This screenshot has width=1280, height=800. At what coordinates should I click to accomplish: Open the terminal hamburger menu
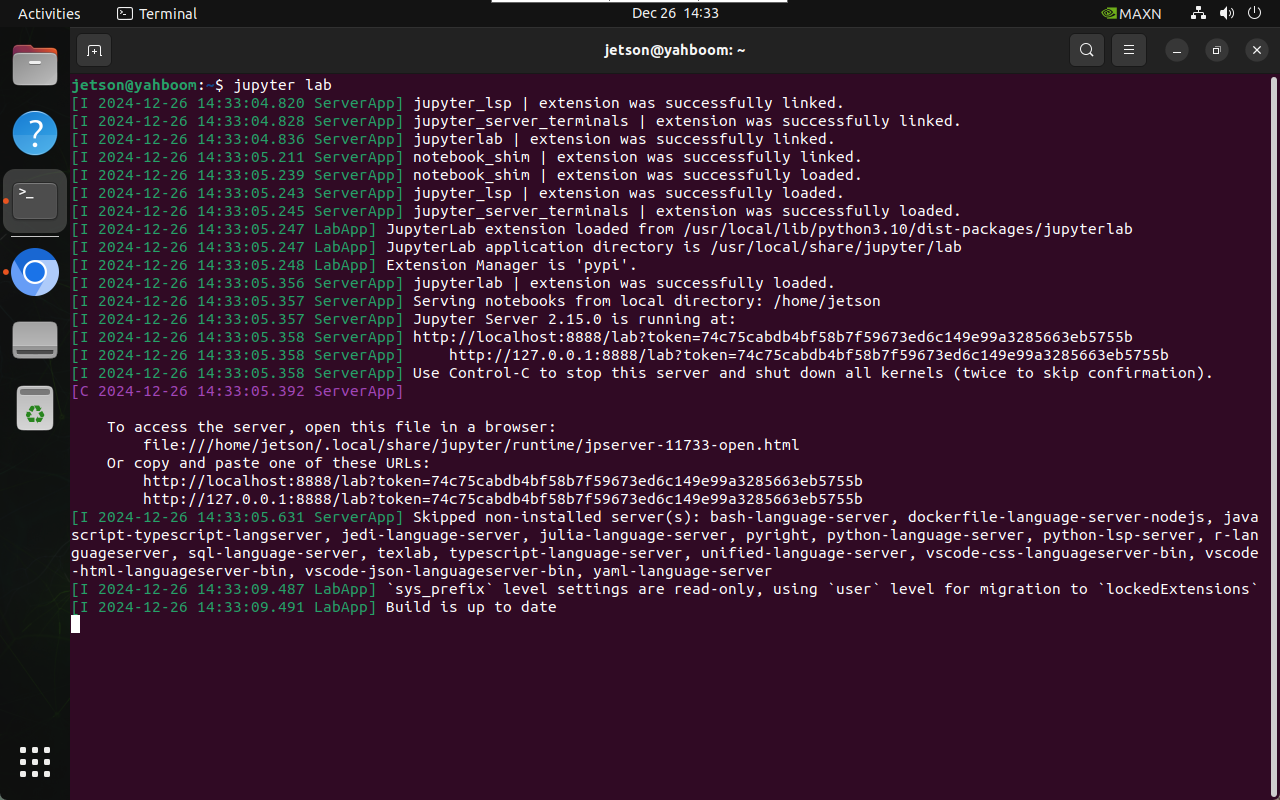pyautogui.click(x=1129, y=50)
